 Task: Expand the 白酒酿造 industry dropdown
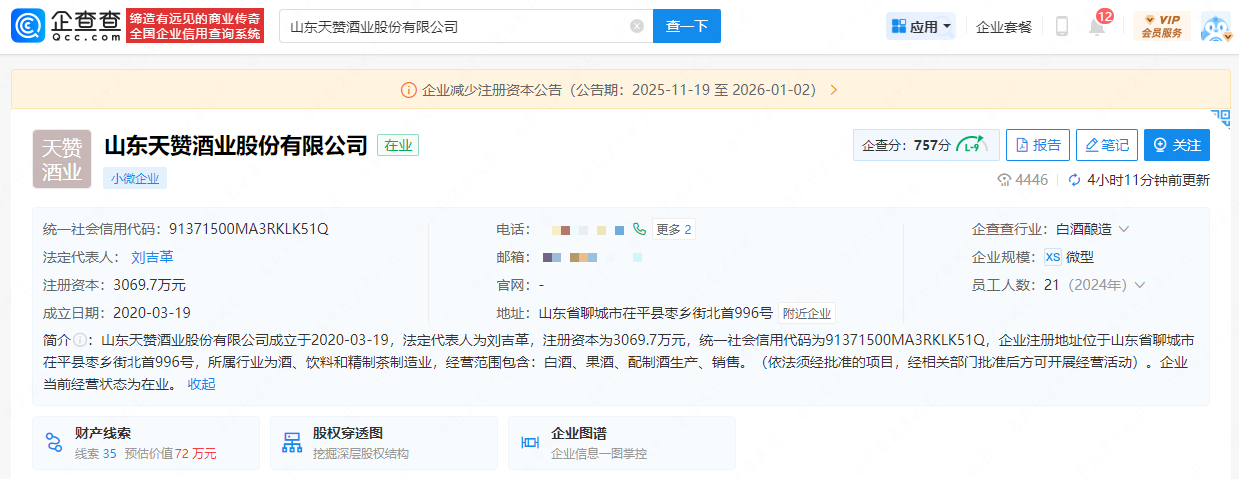pos(1124,229)
